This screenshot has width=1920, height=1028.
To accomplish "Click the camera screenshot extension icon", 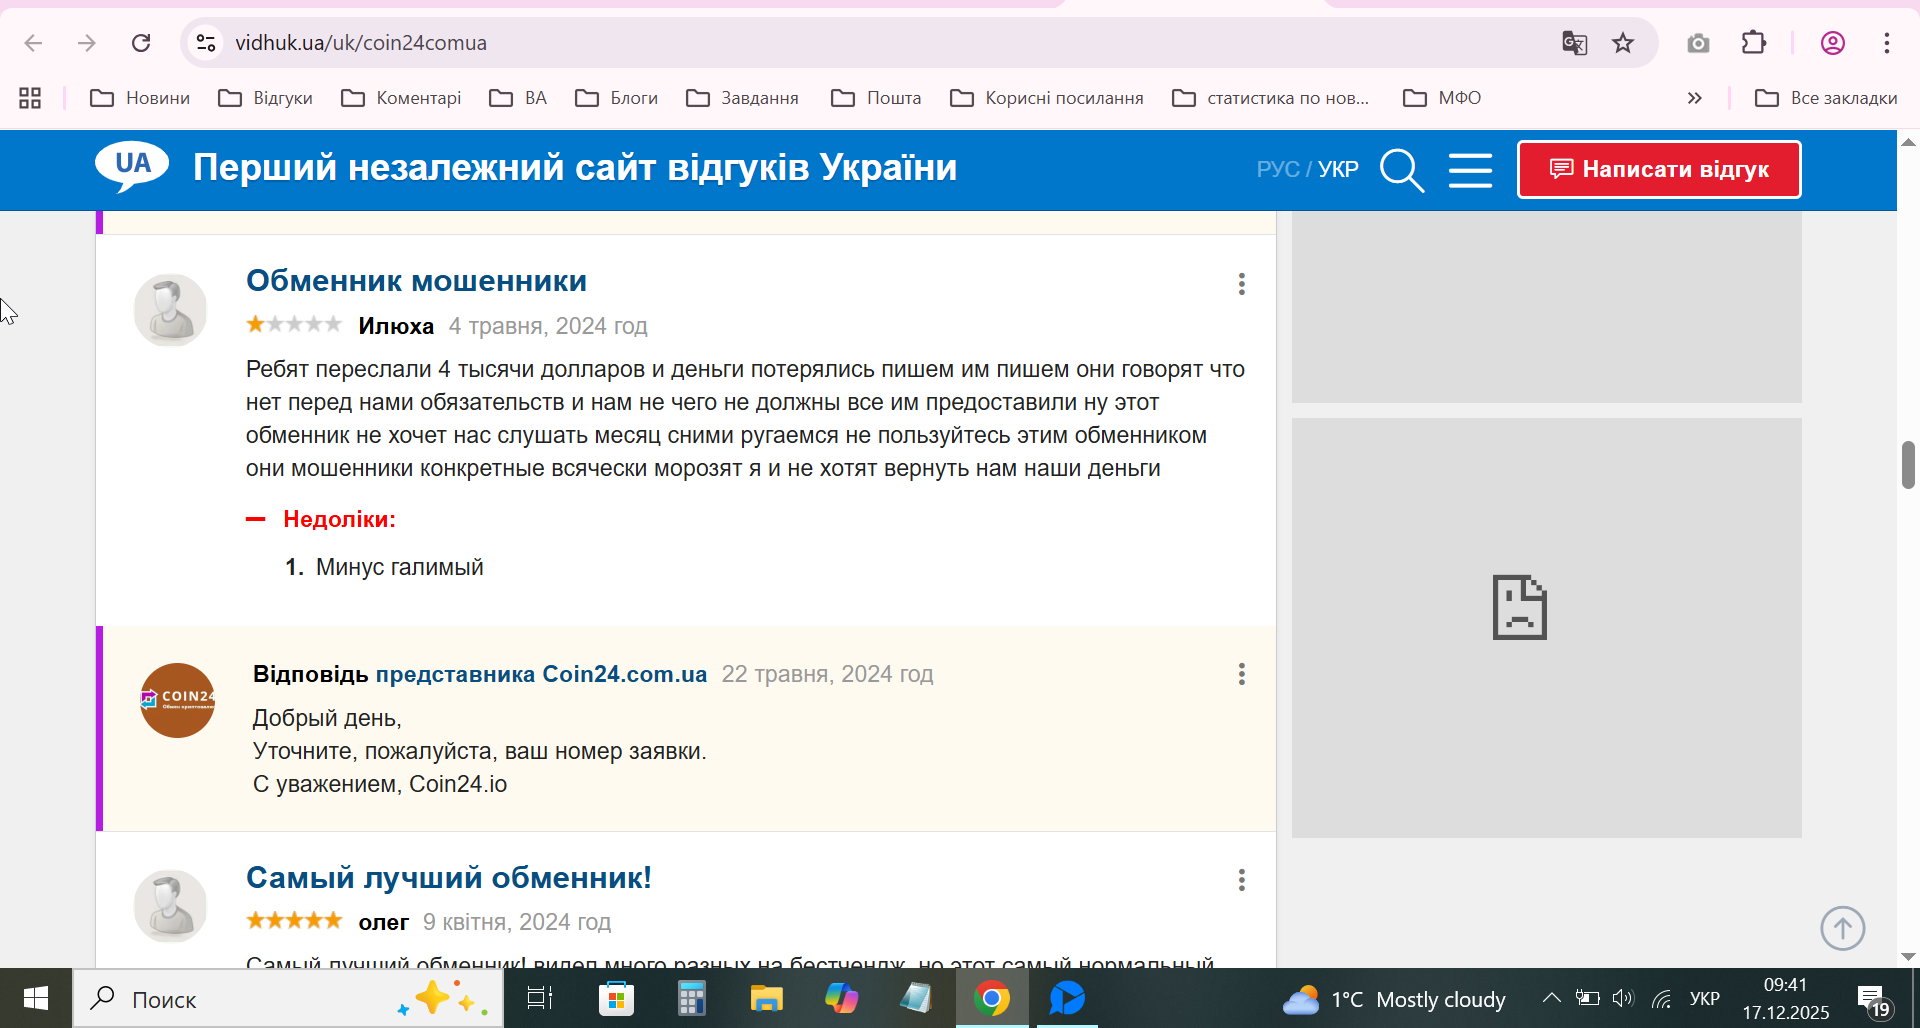I will (1698, 43).
